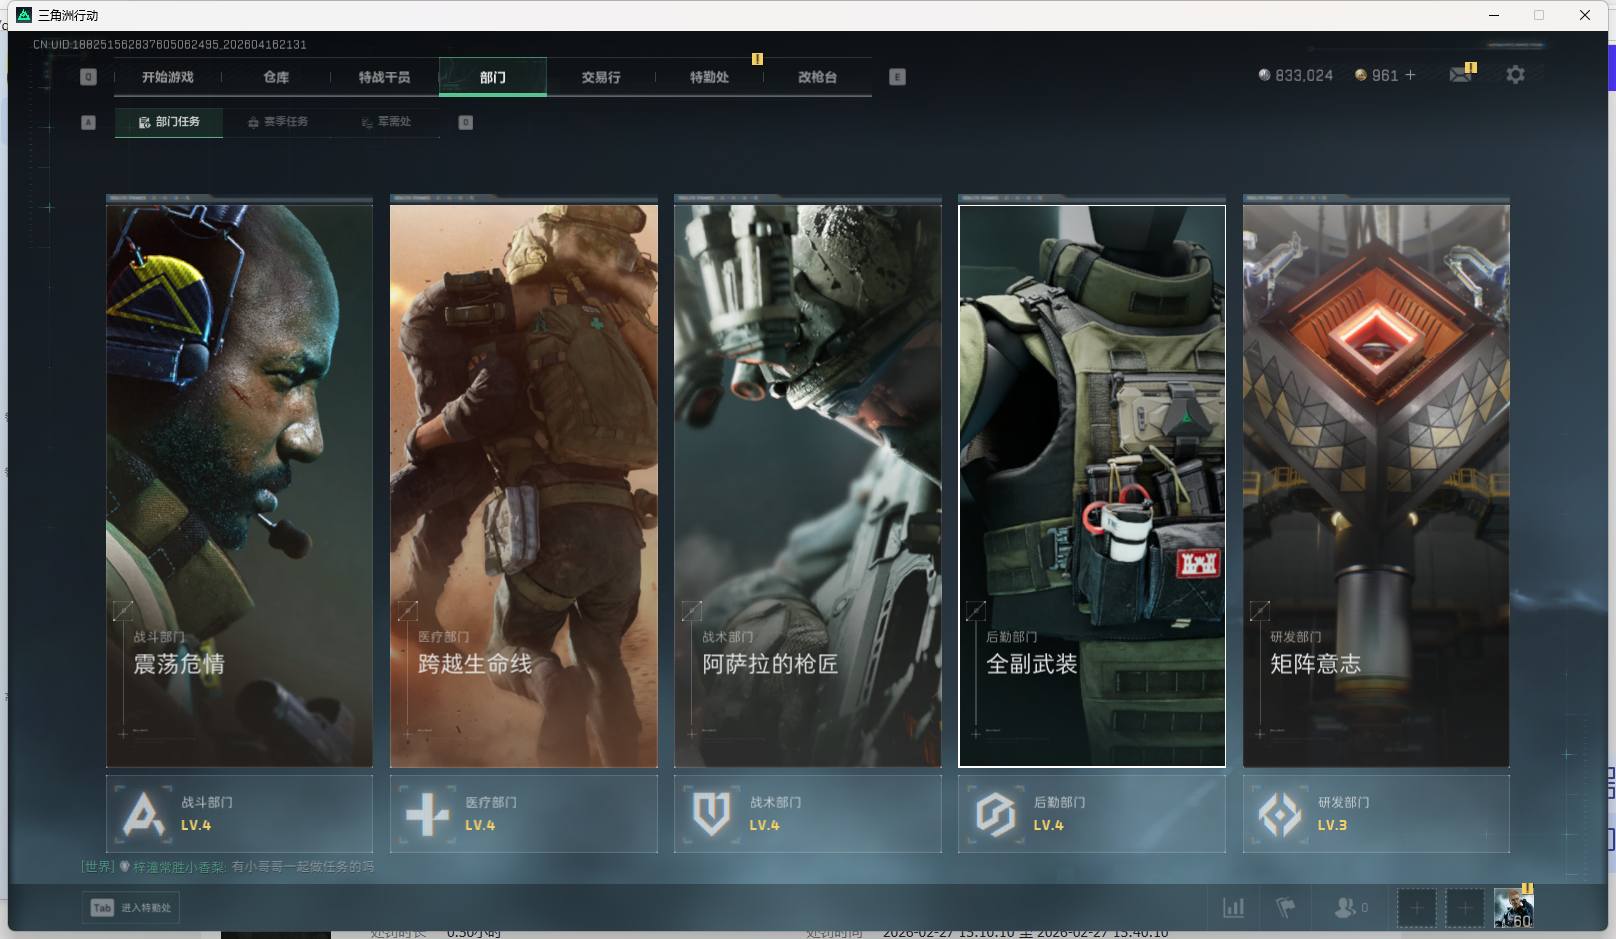Open the 交易行 tab
The width and height of the screenshot is (1616, 939).
click(601, 77)
